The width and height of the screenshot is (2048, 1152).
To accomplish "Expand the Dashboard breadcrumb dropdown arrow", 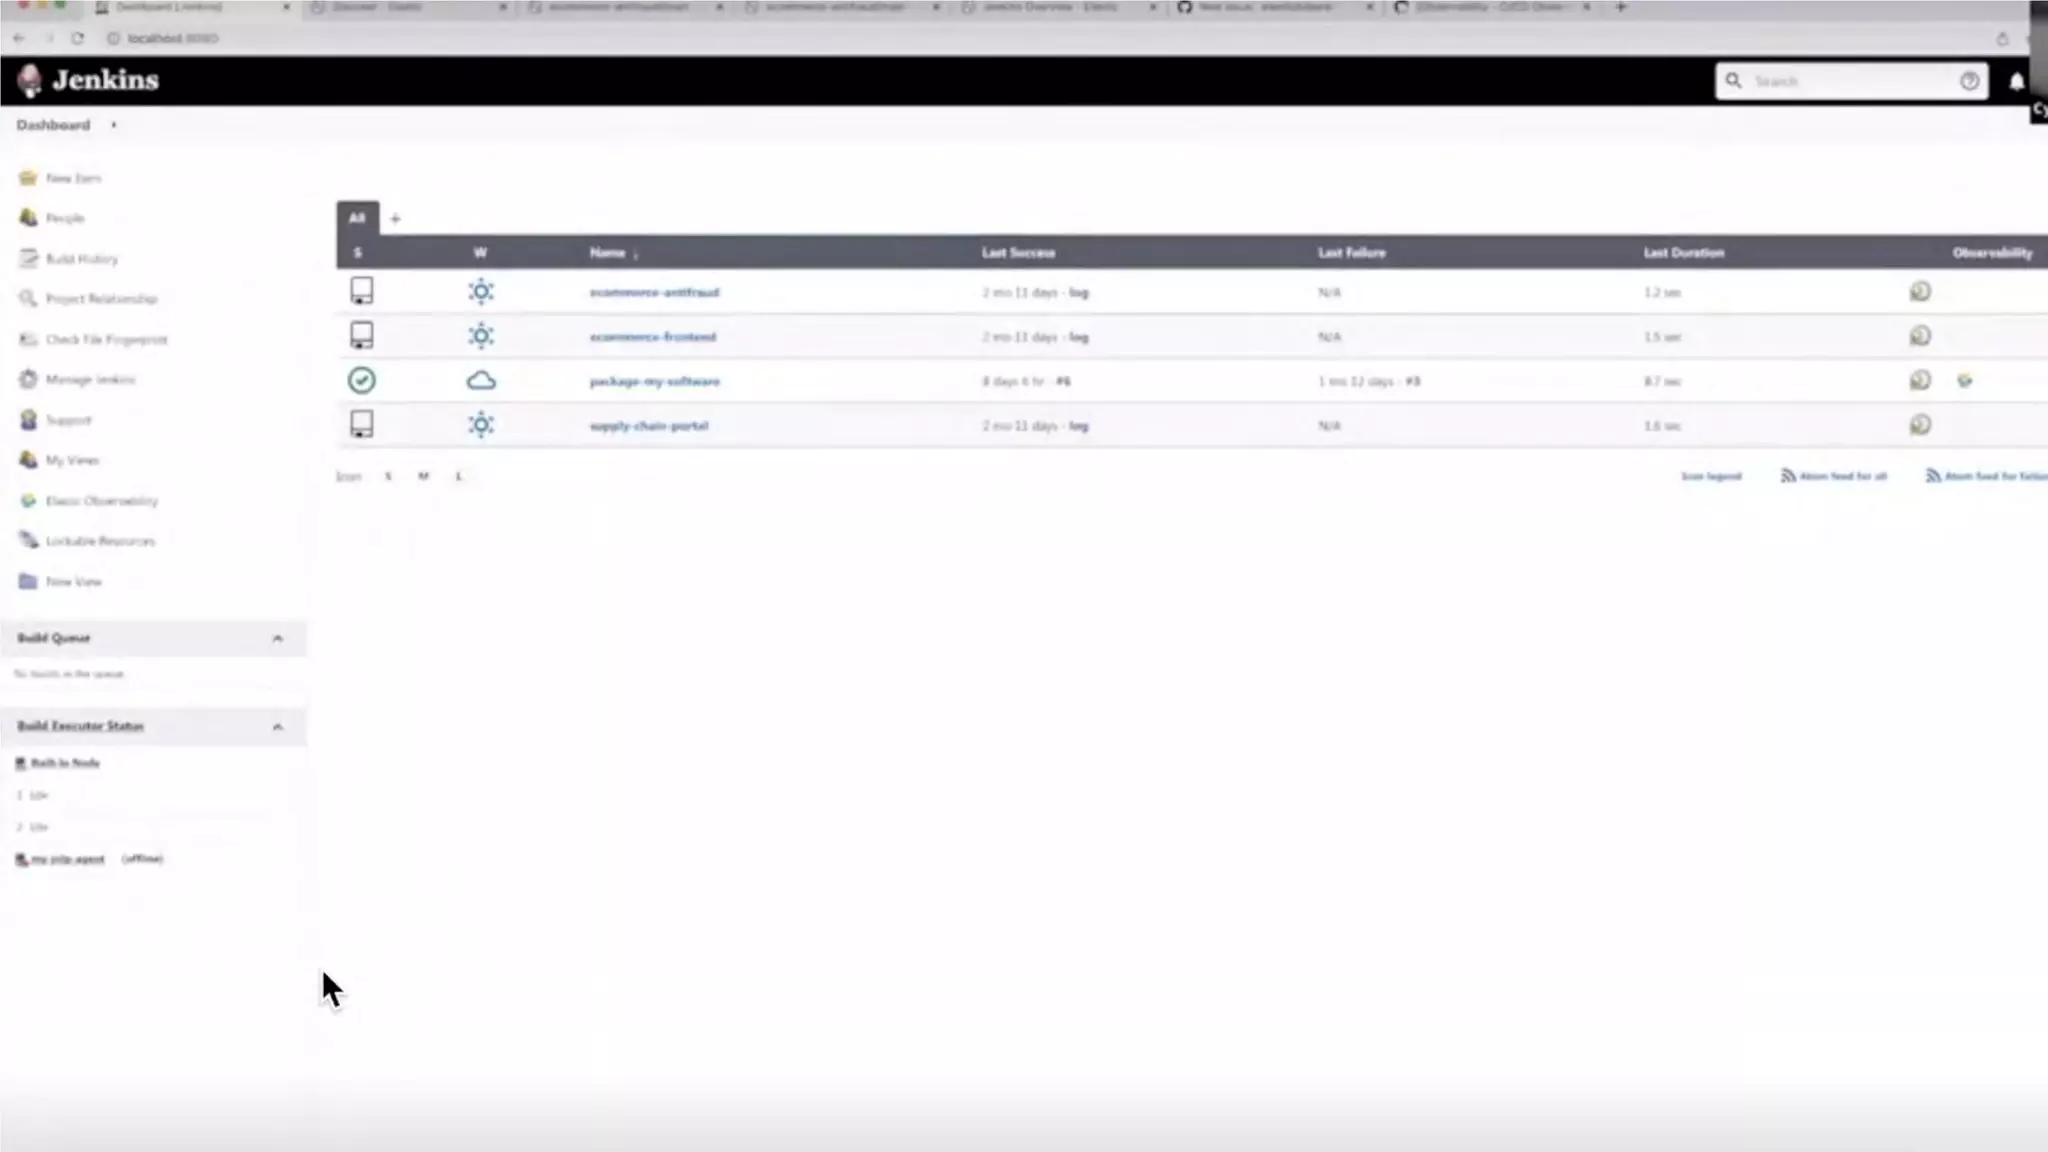I will click(x=114, y=125).
